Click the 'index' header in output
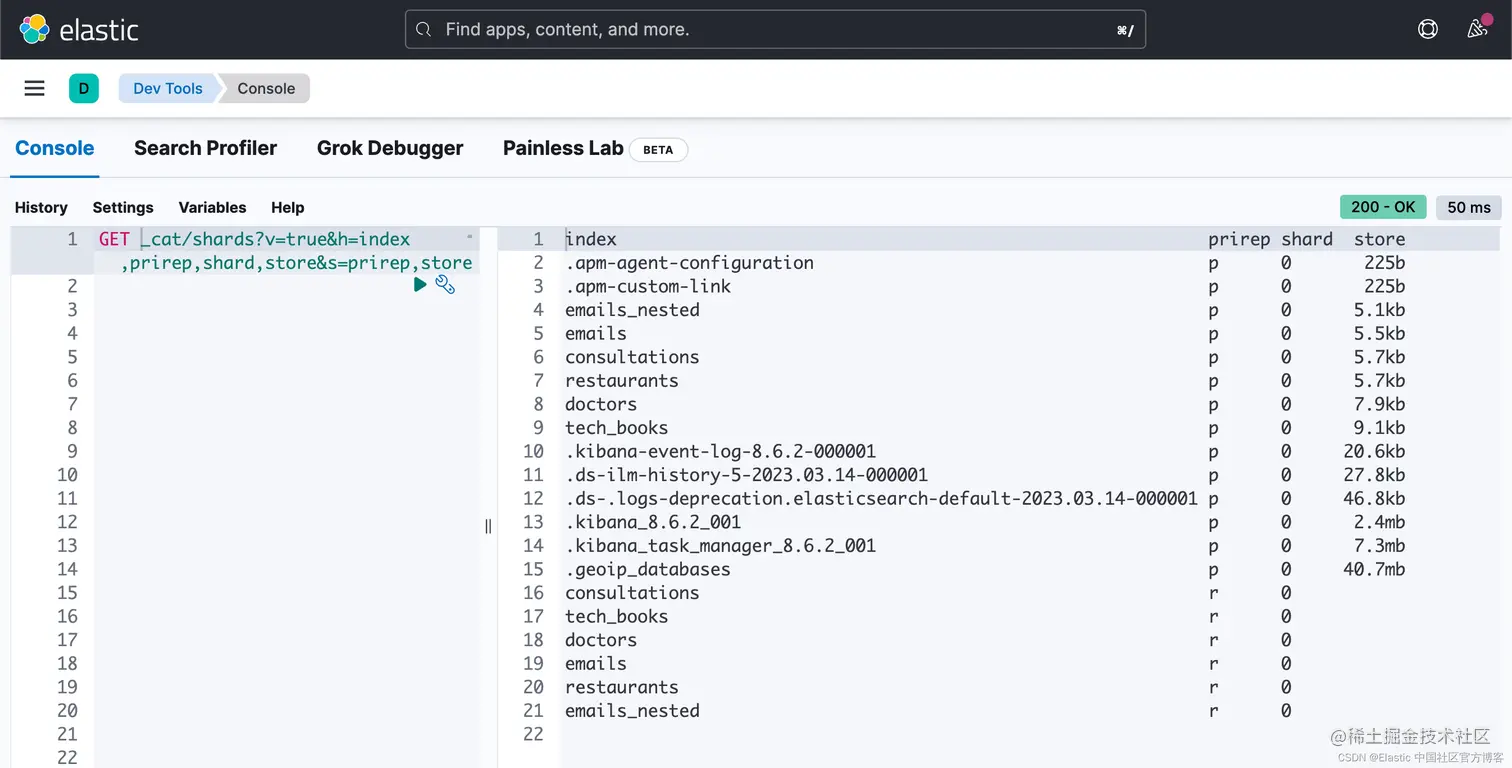1512x768 pixels. (591, 239)
